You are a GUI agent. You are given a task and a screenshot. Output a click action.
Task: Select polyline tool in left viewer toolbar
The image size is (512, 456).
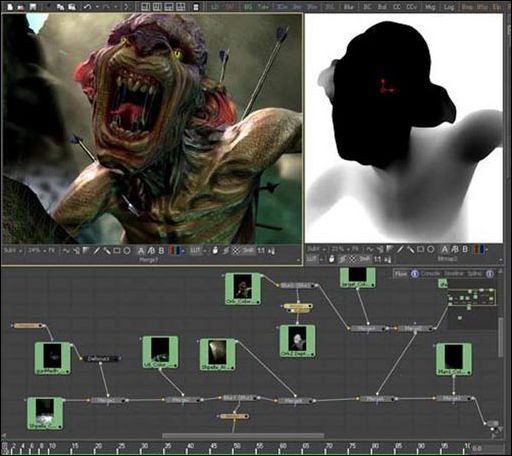(66, 251)
